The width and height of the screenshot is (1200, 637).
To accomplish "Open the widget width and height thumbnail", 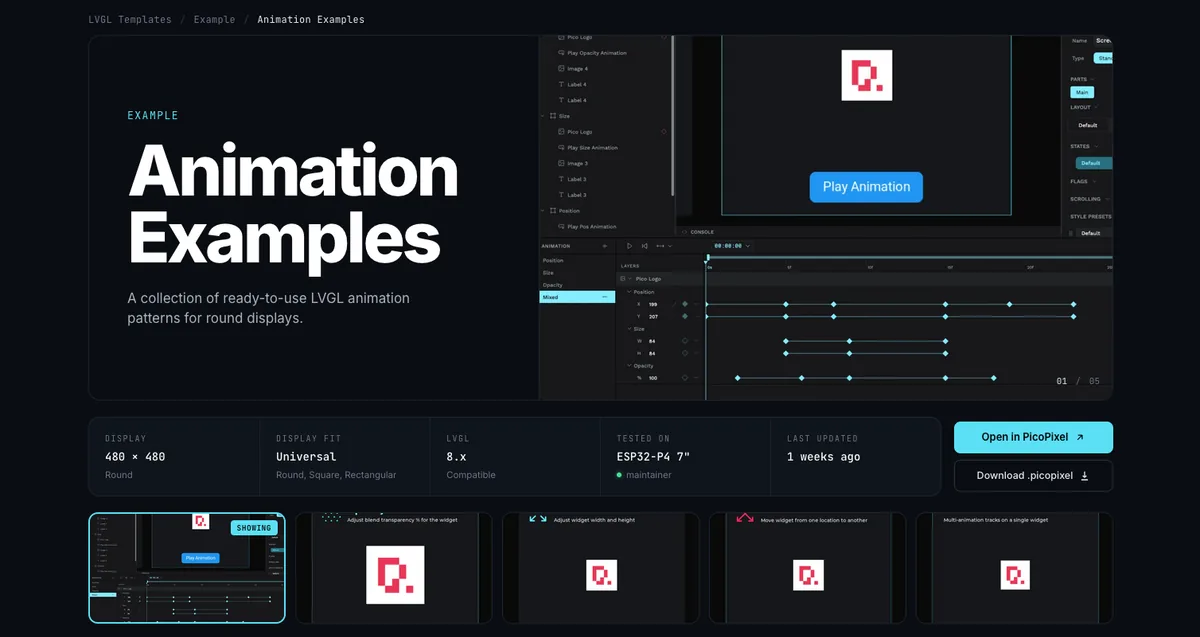I will point(600,568).
